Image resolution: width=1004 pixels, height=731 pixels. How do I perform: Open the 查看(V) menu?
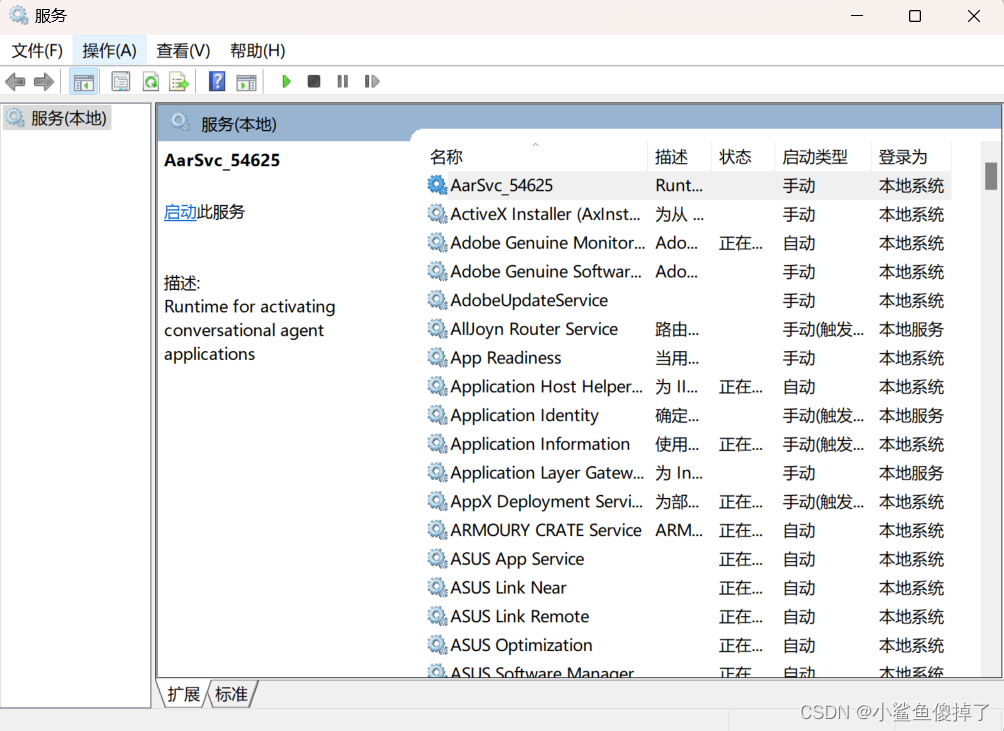point(183,51)
